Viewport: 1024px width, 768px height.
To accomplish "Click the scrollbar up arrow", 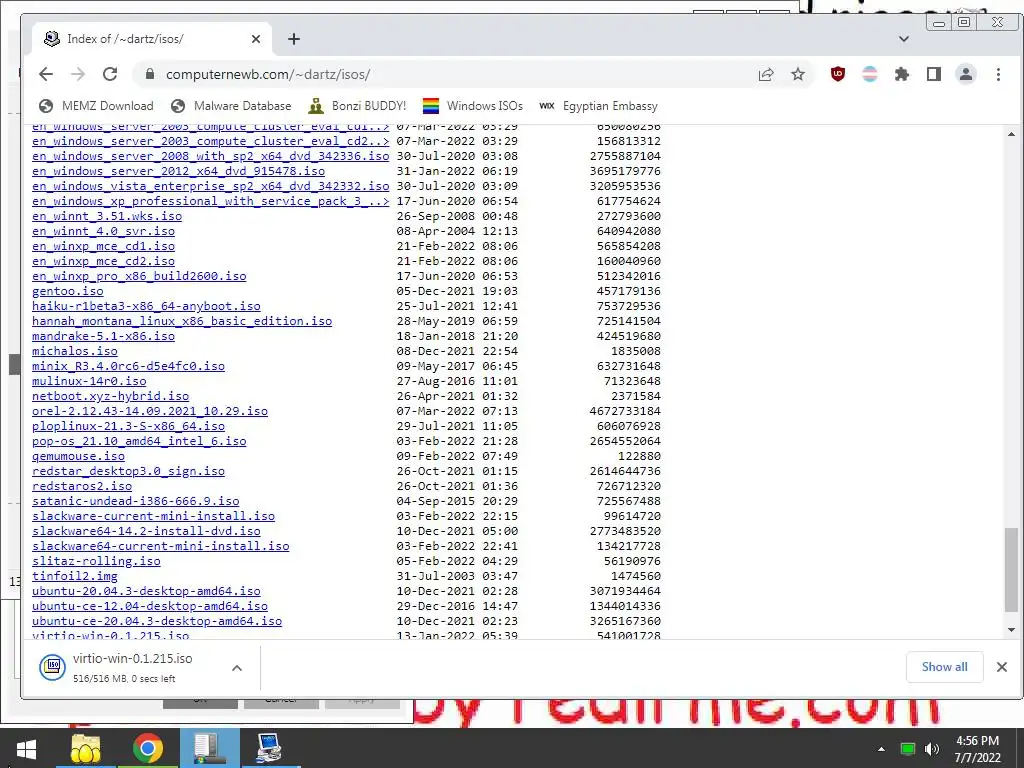I will tap(1011, 134).
